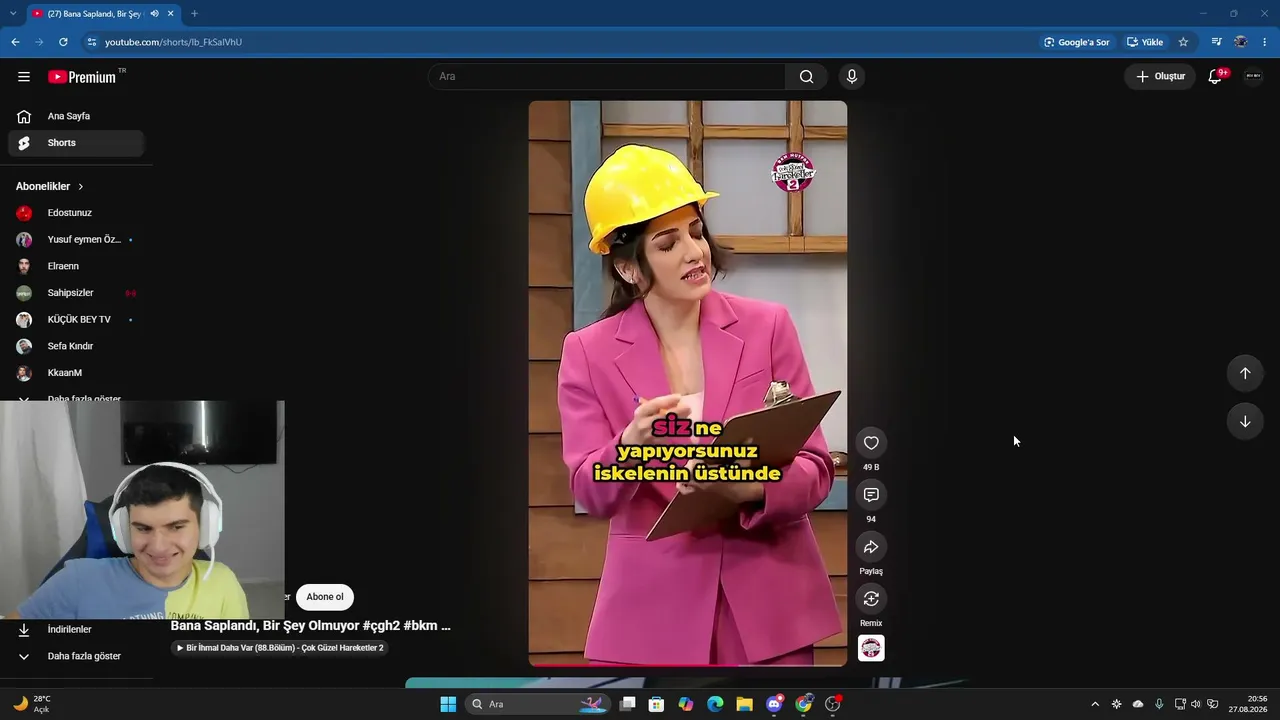Open Shorts in the sidebar
This screenshot has height=720, width=1280.
point(76,143)
